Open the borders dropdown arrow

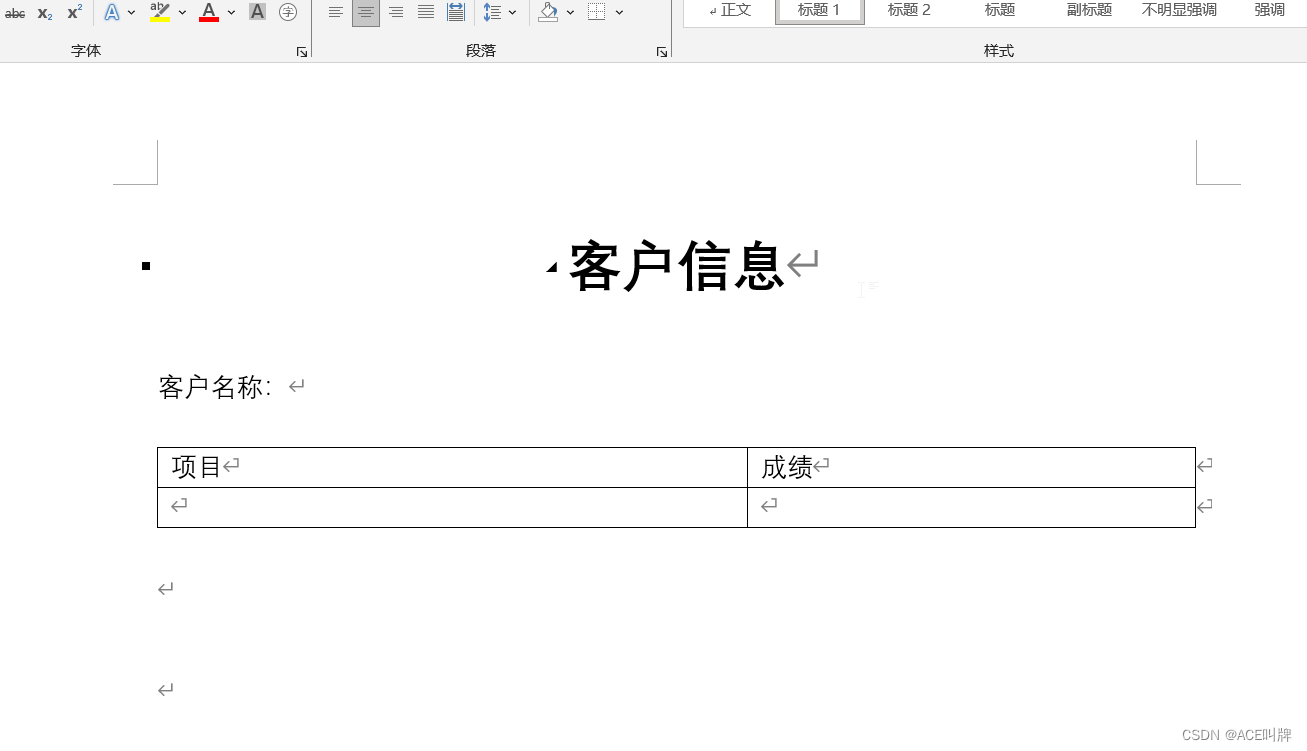[618, 11]
